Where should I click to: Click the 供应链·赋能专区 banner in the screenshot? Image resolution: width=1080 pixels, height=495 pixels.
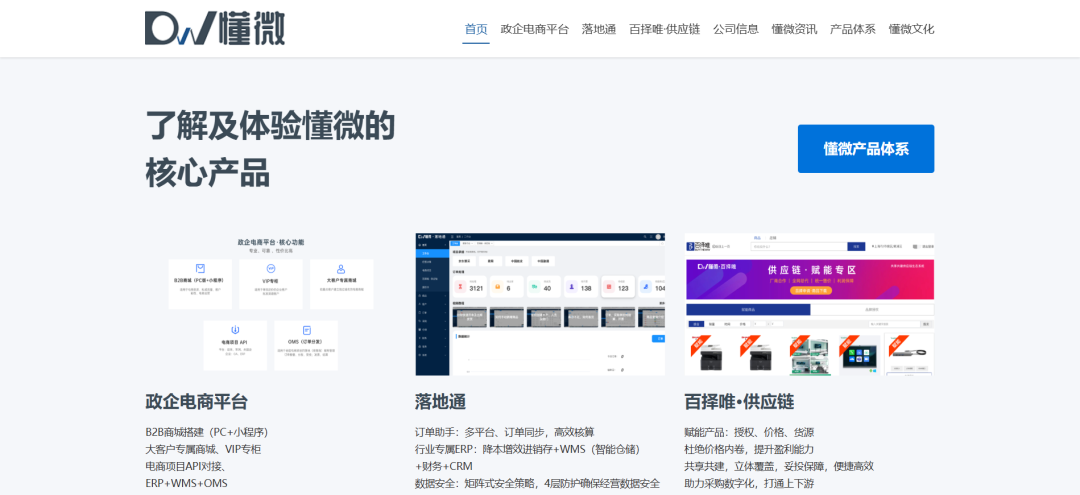(809, 279)
